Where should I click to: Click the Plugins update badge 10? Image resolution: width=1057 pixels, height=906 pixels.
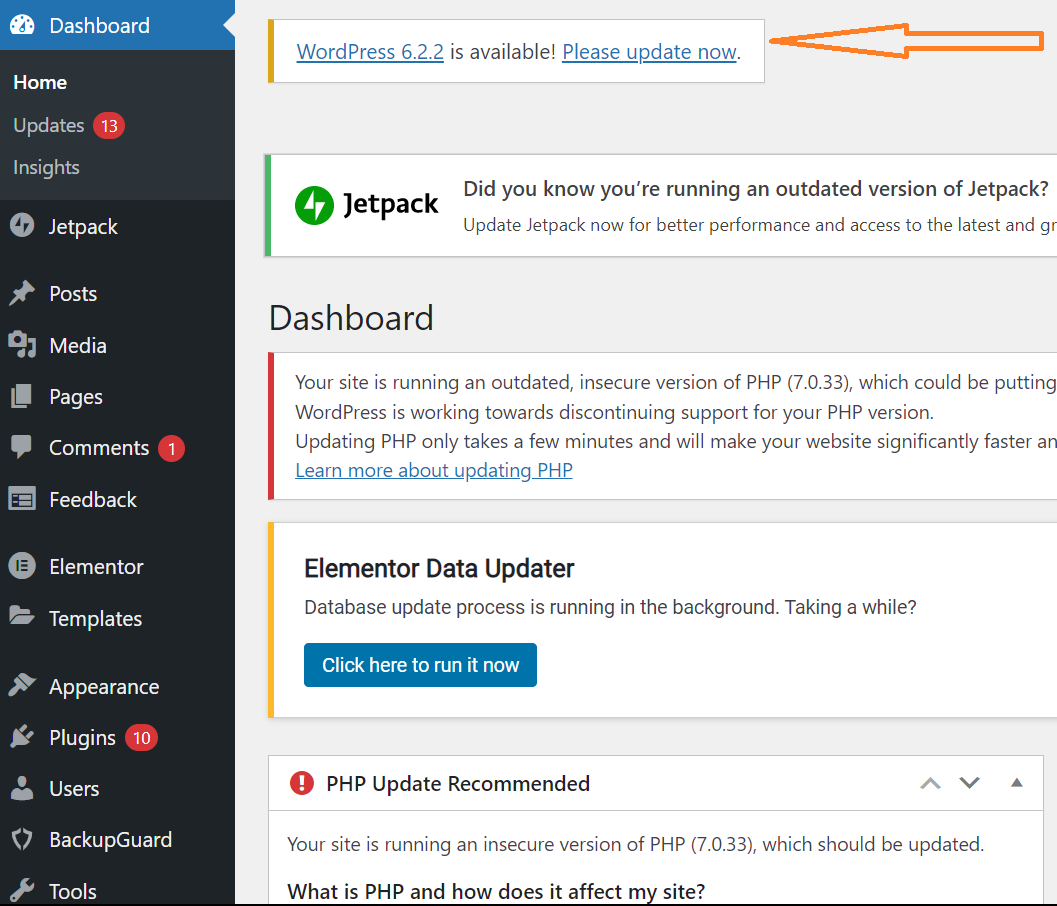[x=141, y=737]
